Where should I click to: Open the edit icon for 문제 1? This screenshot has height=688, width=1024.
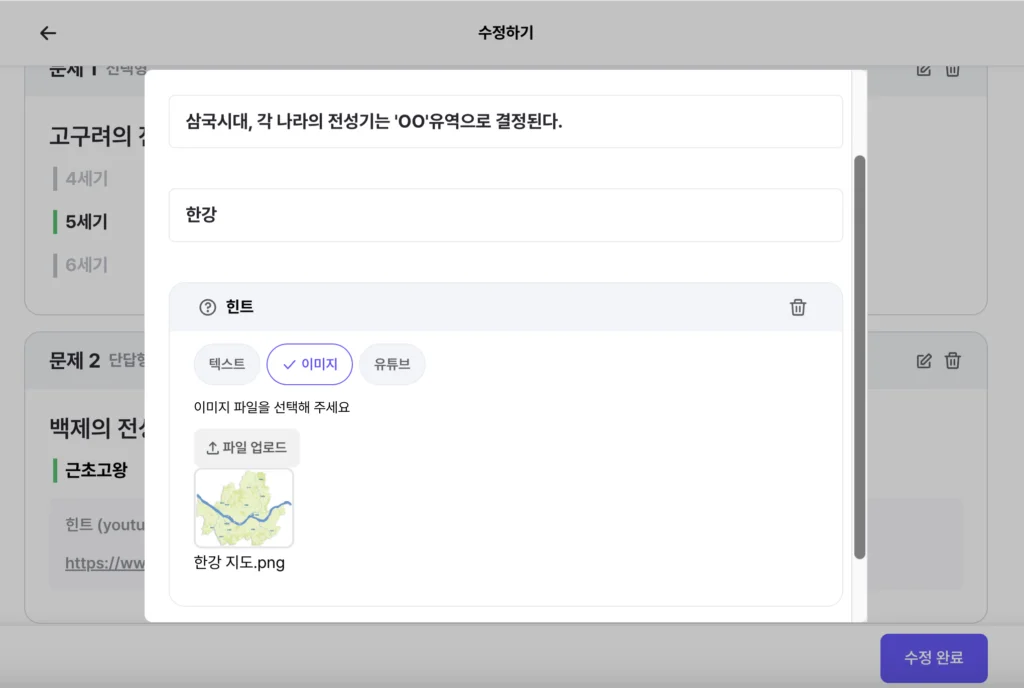922,71
